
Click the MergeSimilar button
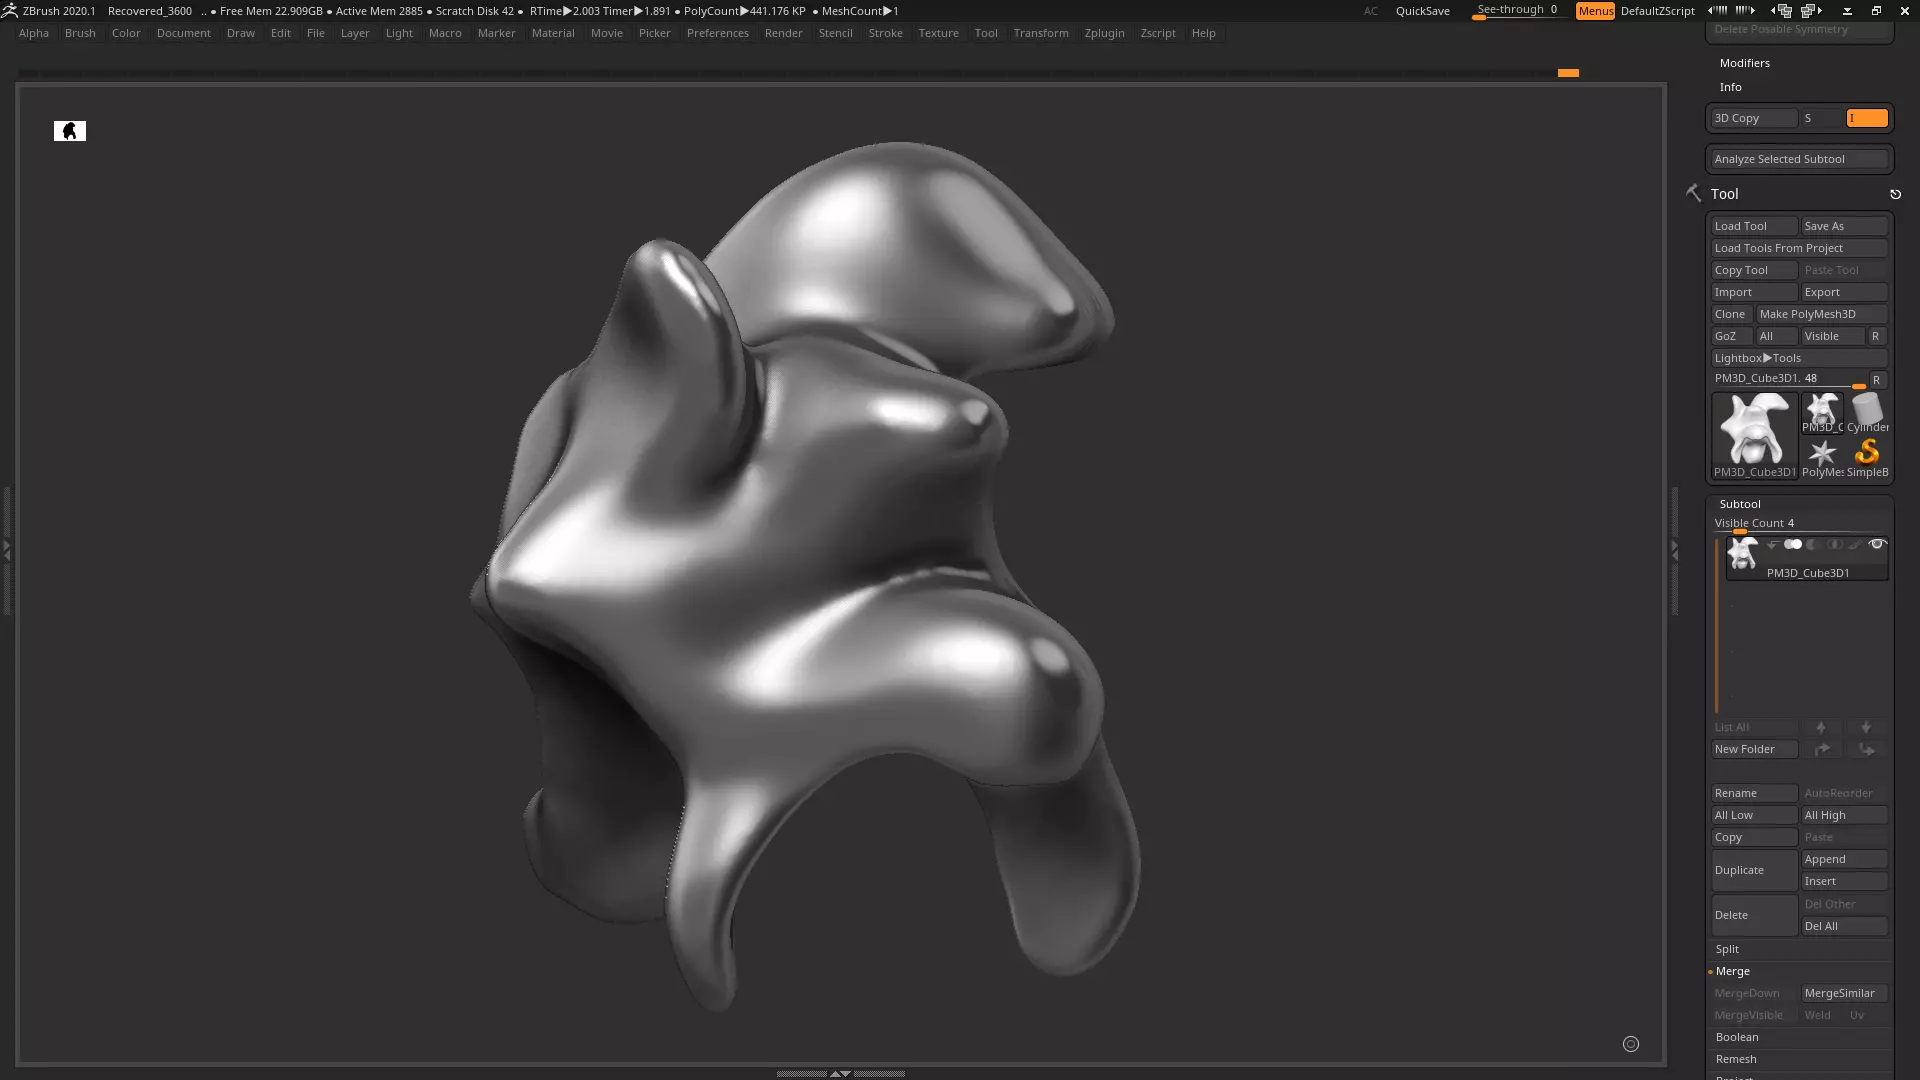coord(1844,993)
